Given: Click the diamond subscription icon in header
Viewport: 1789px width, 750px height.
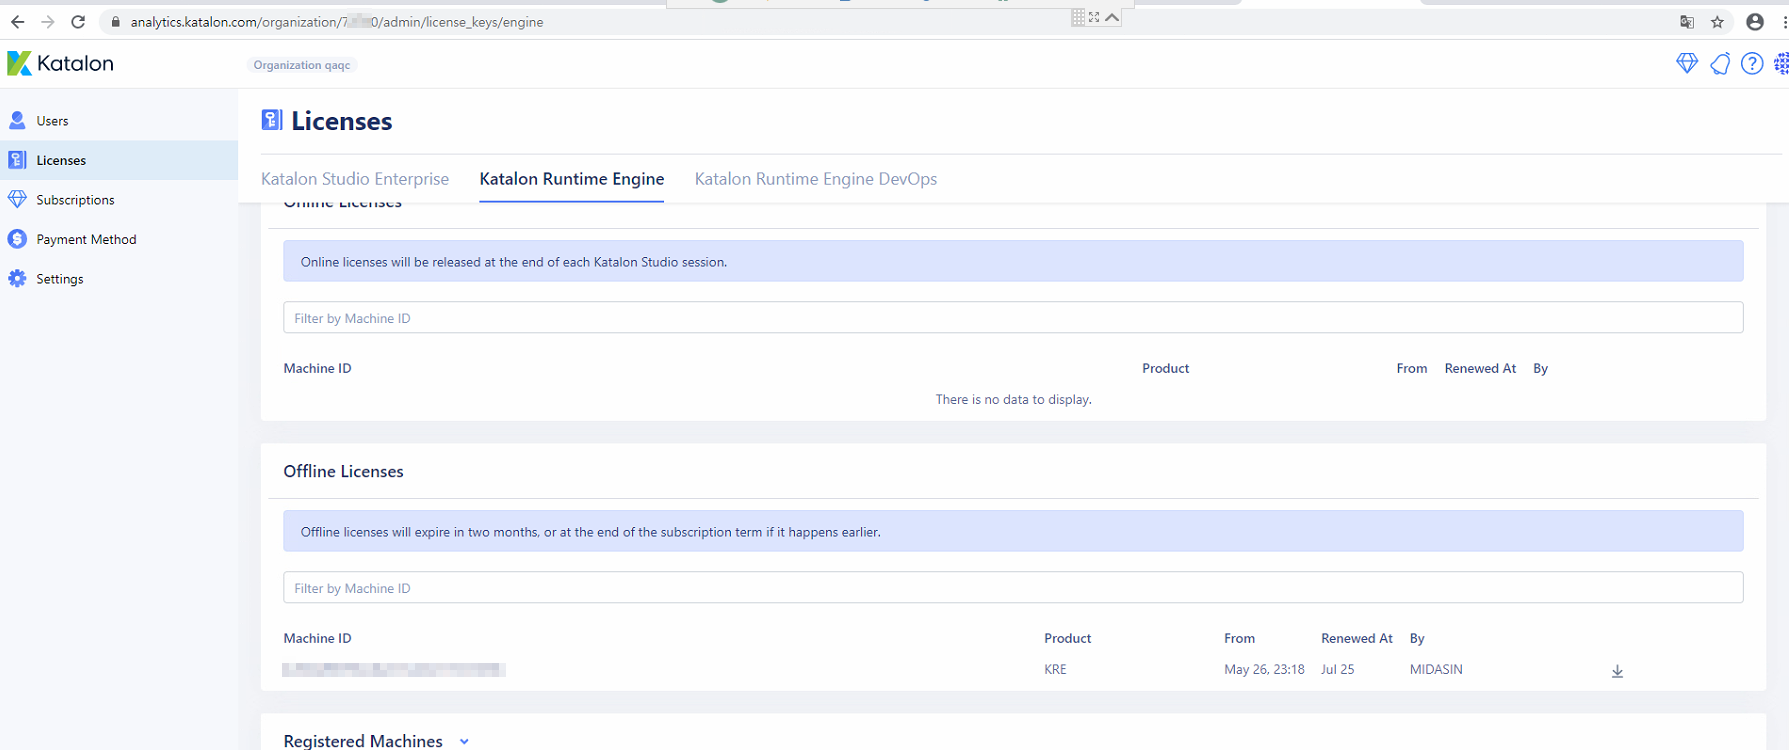Looking at the screenshot, I should coord(1687,64).
